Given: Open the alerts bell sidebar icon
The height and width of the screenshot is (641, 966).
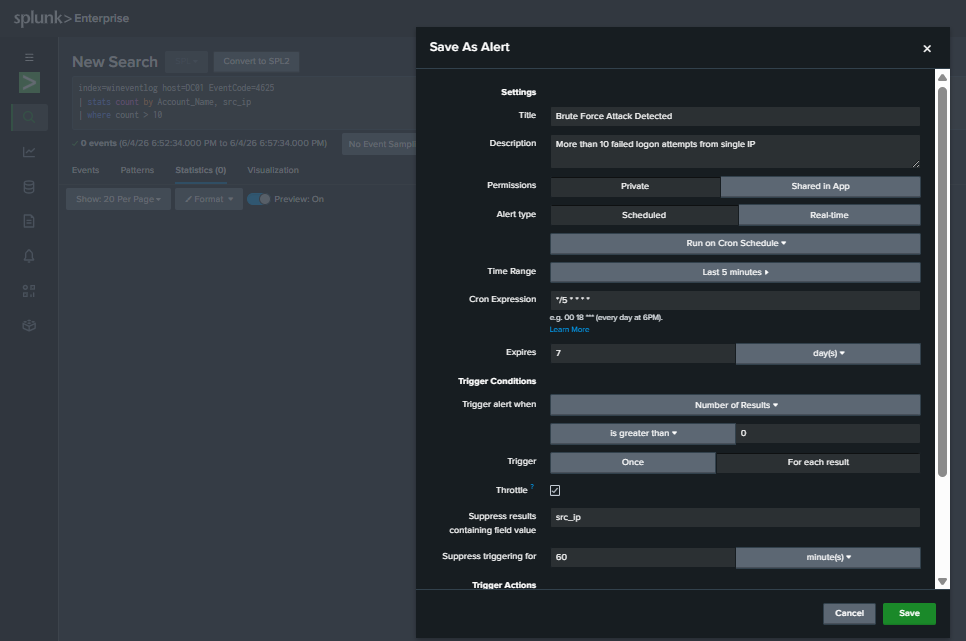Looking at the screenshot, I should click(x=29, y=256).
